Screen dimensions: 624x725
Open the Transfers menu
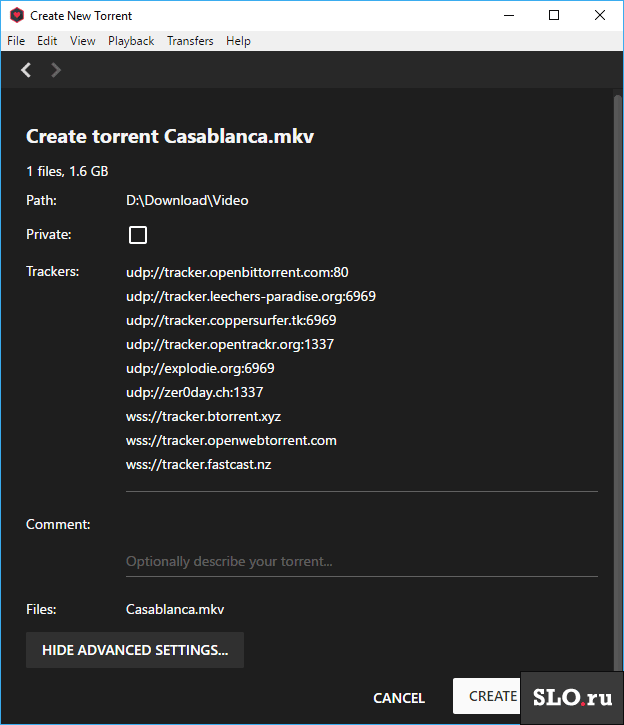tap(190, 41)
